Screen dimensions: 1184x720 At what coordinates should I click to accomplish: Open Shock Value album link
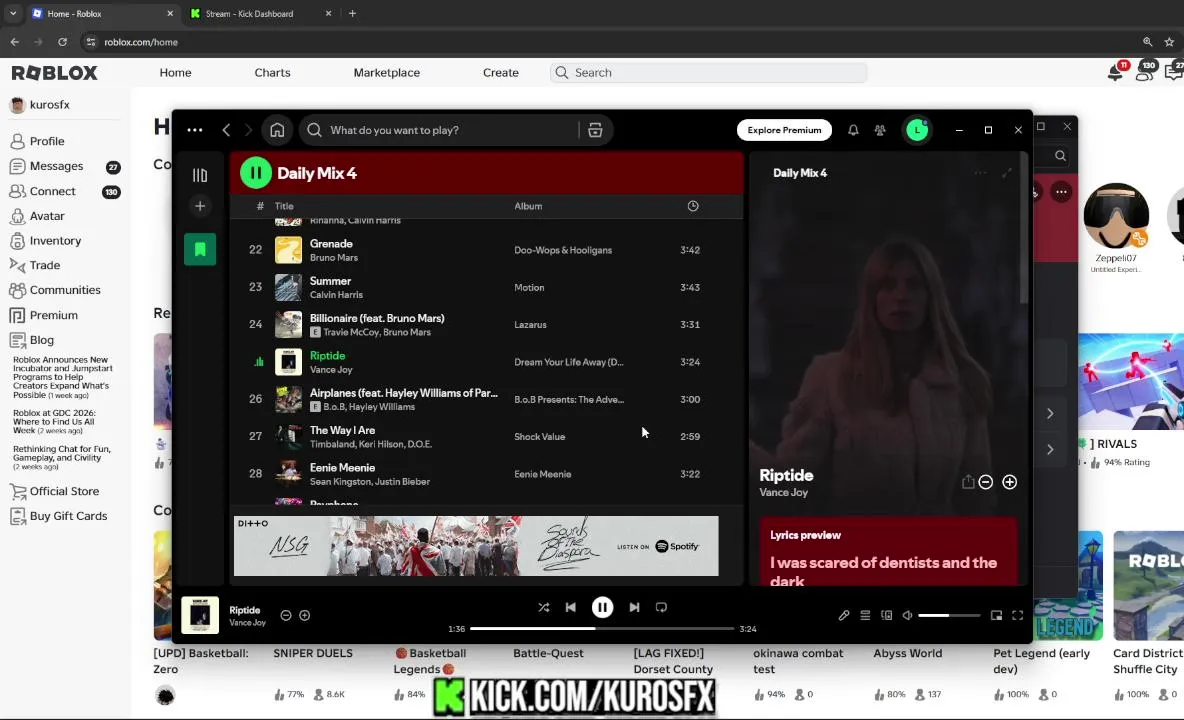(x=539, y=436)
